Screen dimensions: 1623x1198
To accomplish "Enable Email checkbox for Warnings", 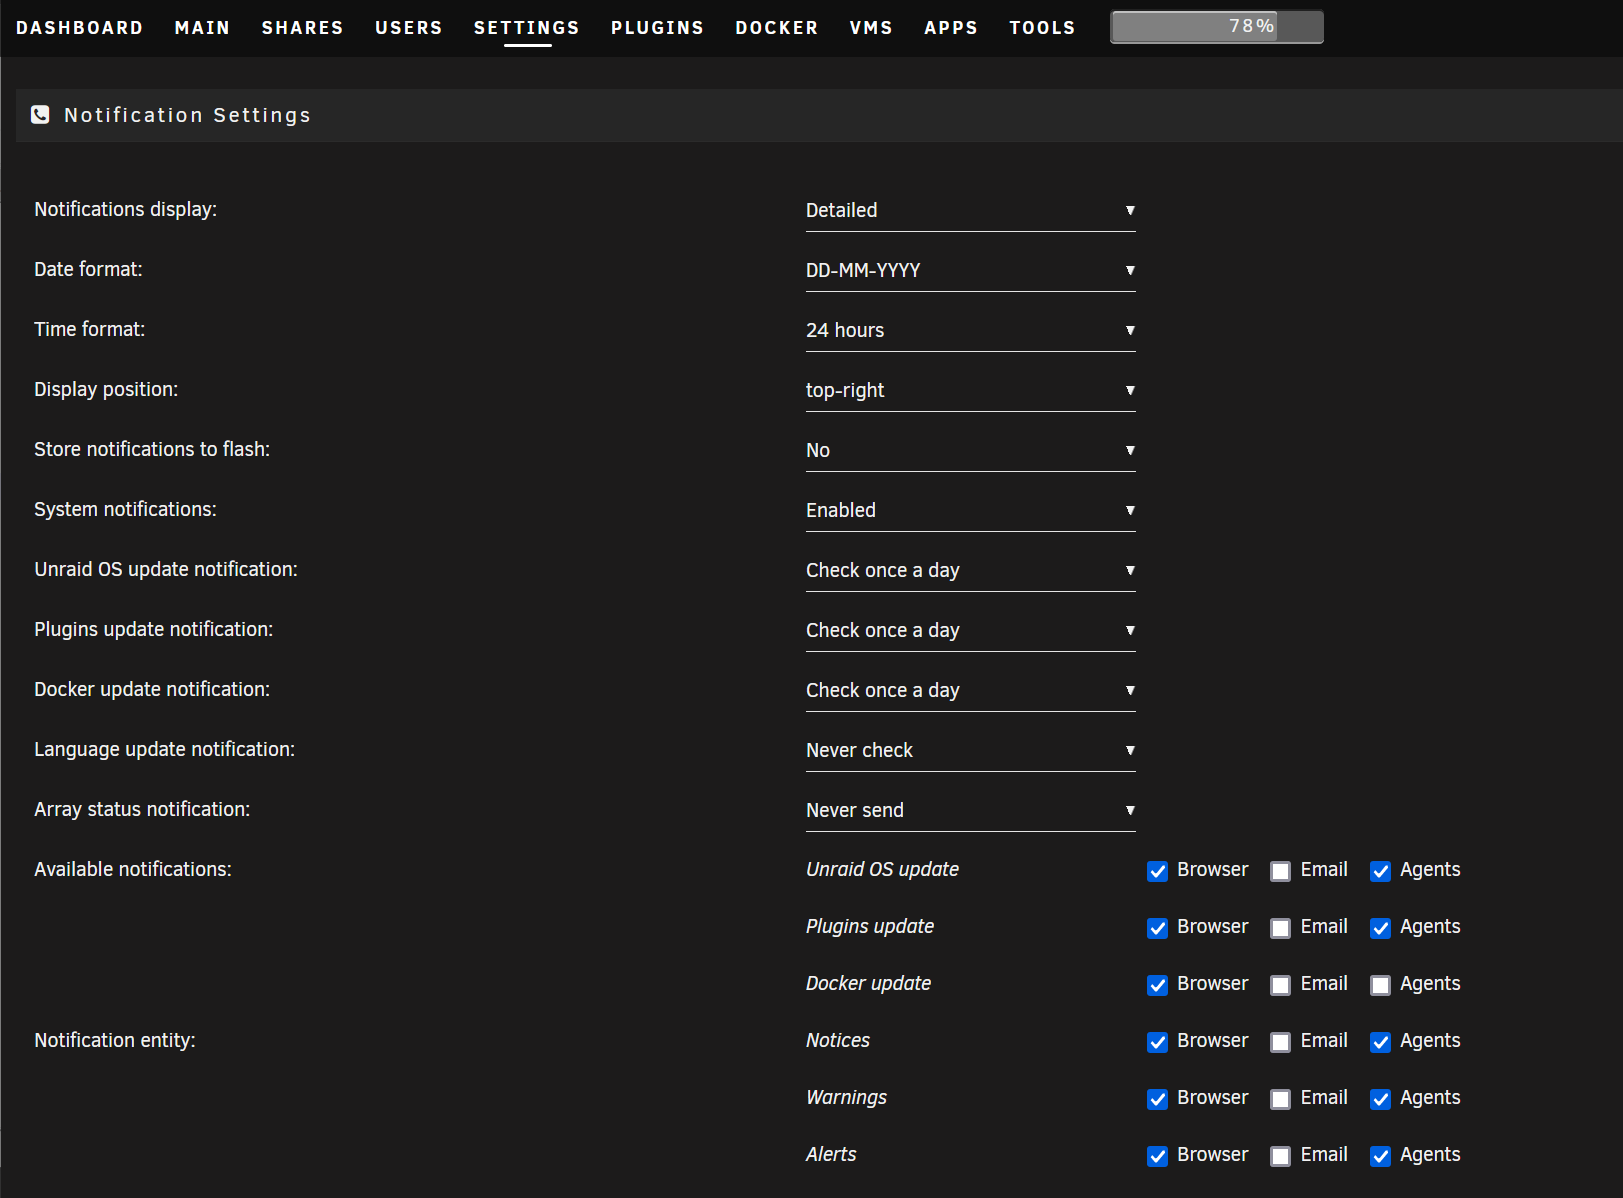I will coord(1280,1099).
